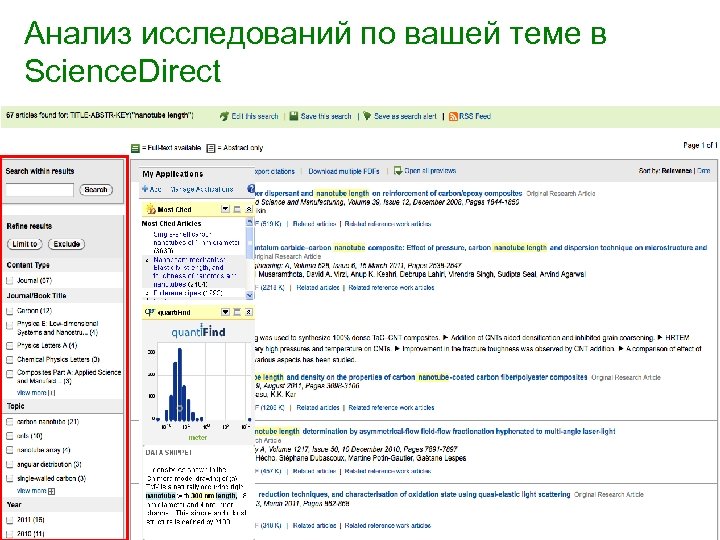Click the Save as search alert link

(405, 116)
